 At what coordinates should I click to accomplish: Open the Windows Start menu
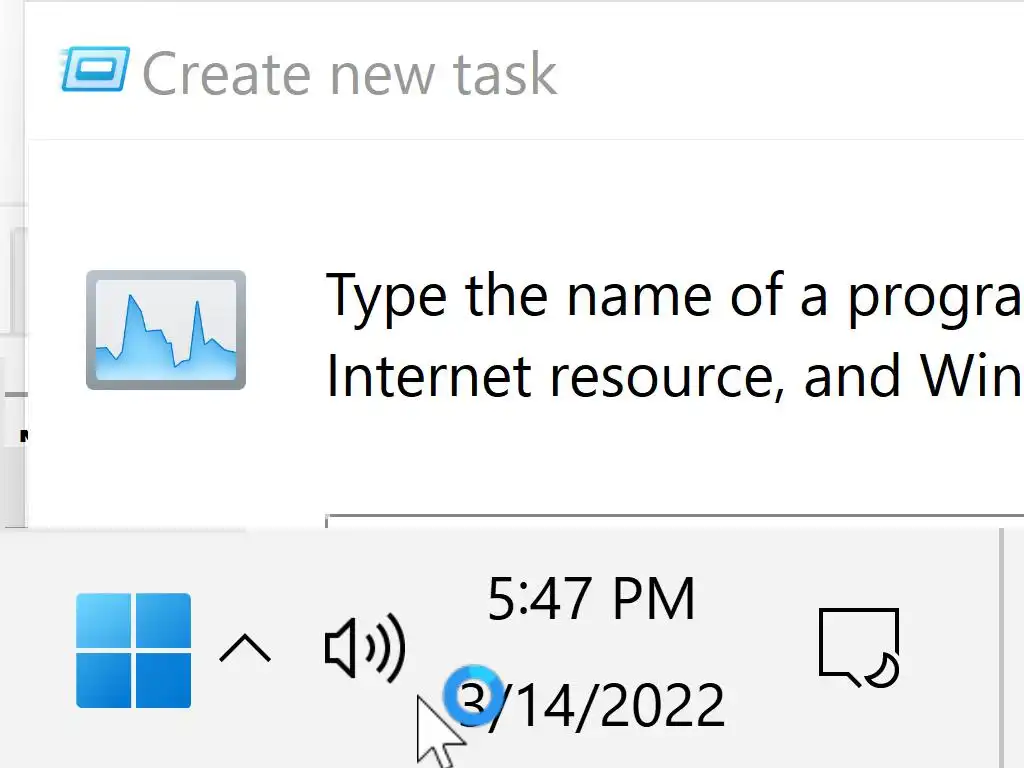coord(133,650)
